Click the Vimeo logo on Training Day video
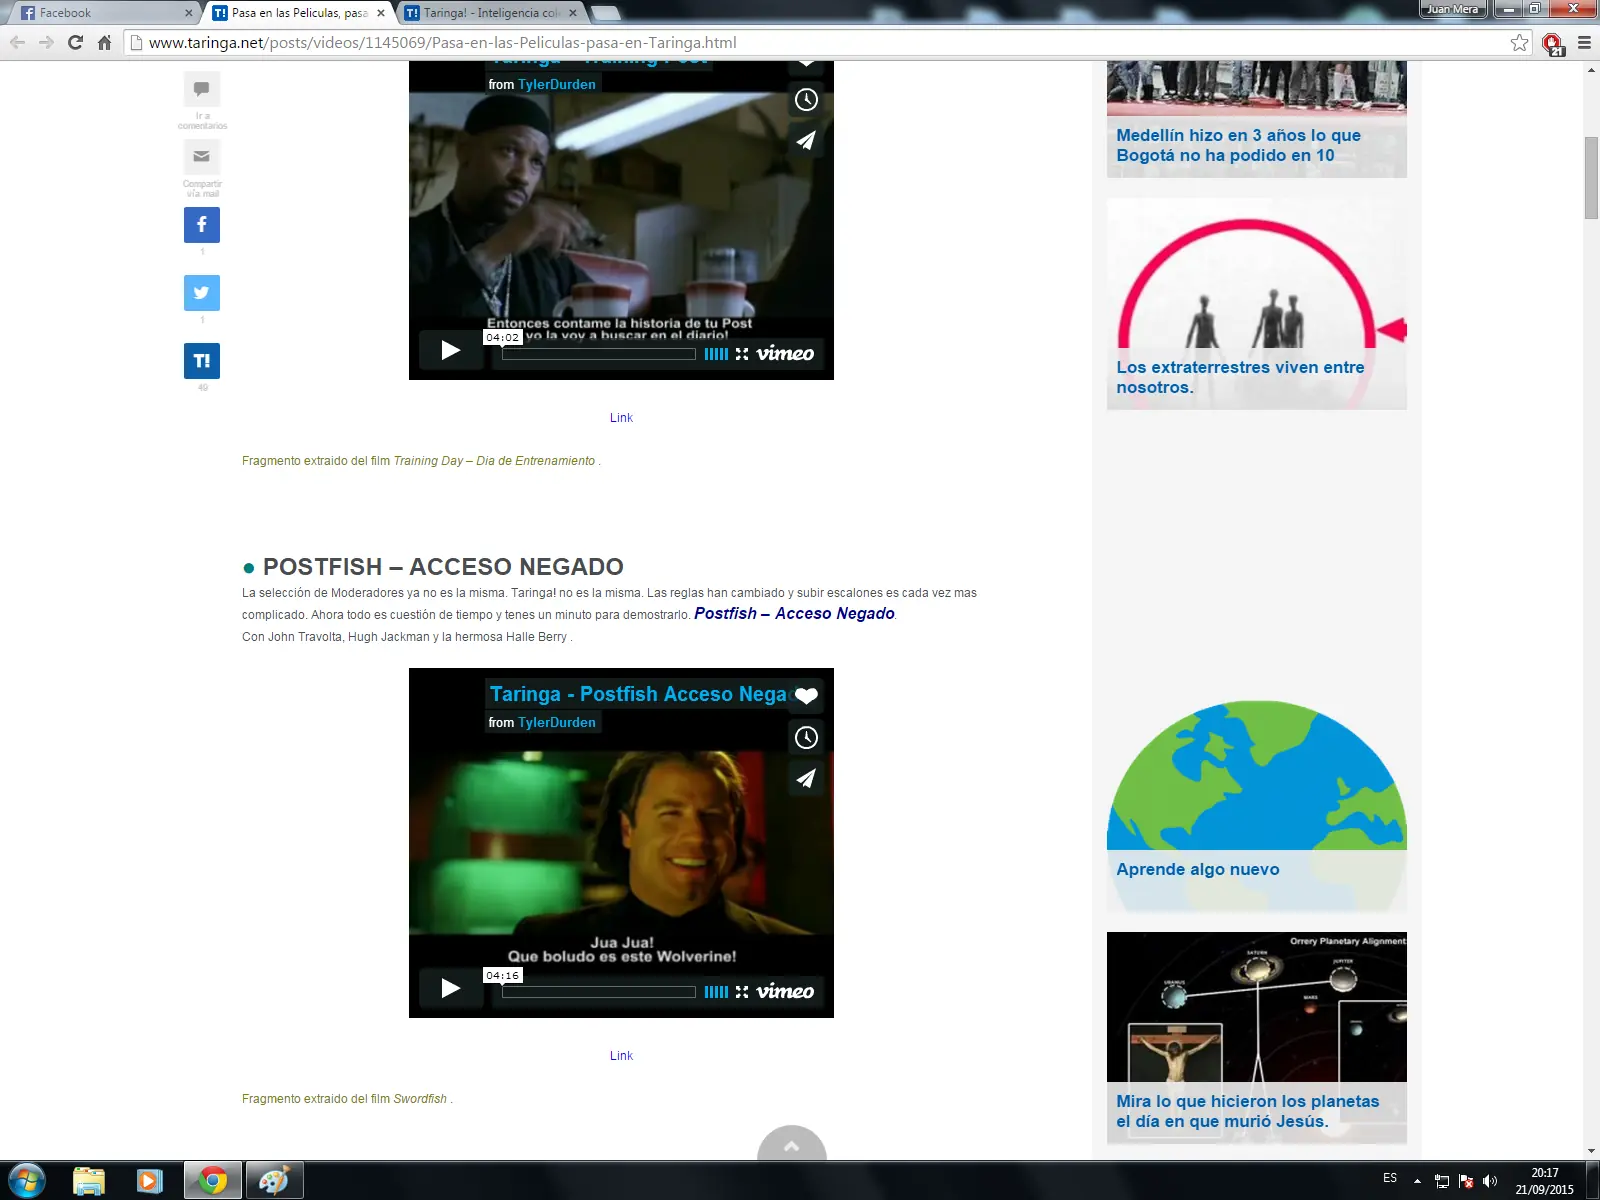1600x1200 pixels. pos(785,353)
